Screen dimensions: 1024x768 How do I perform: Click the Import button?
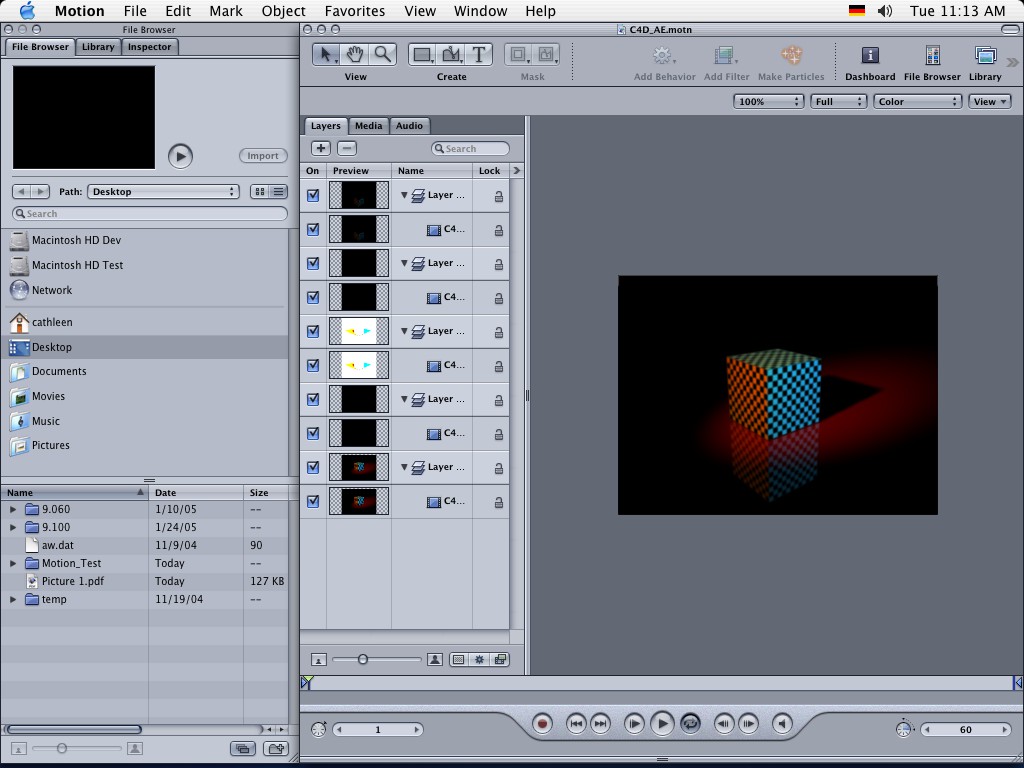[263, 156]
